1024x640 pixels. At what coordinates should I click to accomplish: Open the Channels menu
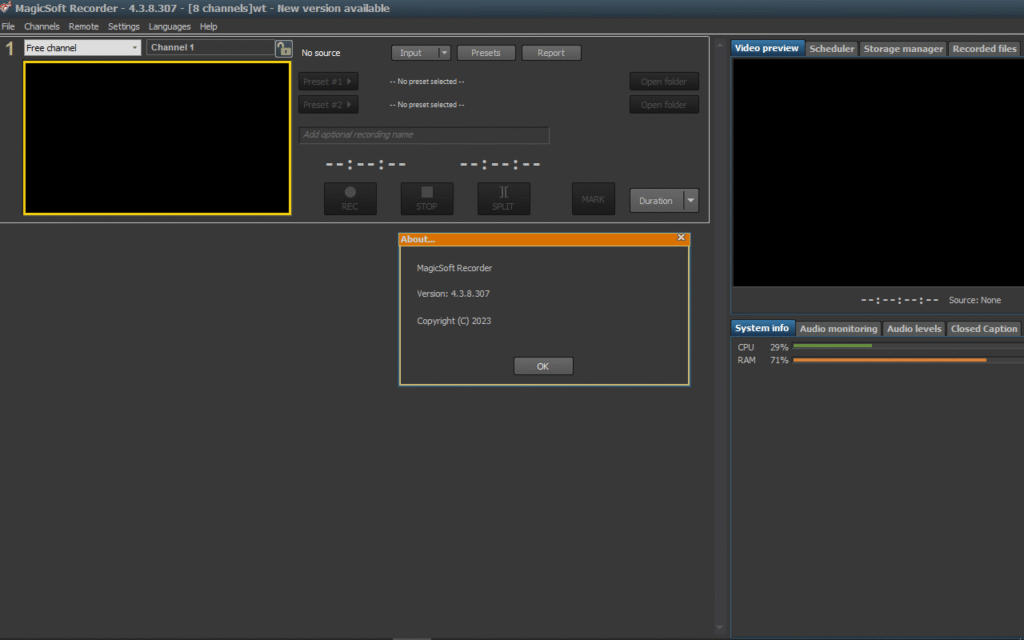point(42,26)
